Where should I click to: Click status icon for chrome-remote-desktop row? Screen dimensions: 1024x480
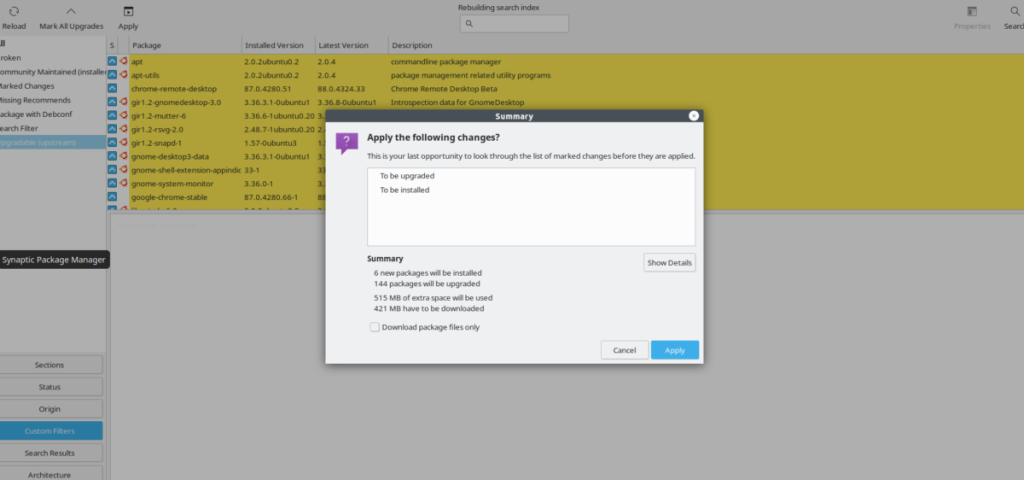(x=113, y=88)
